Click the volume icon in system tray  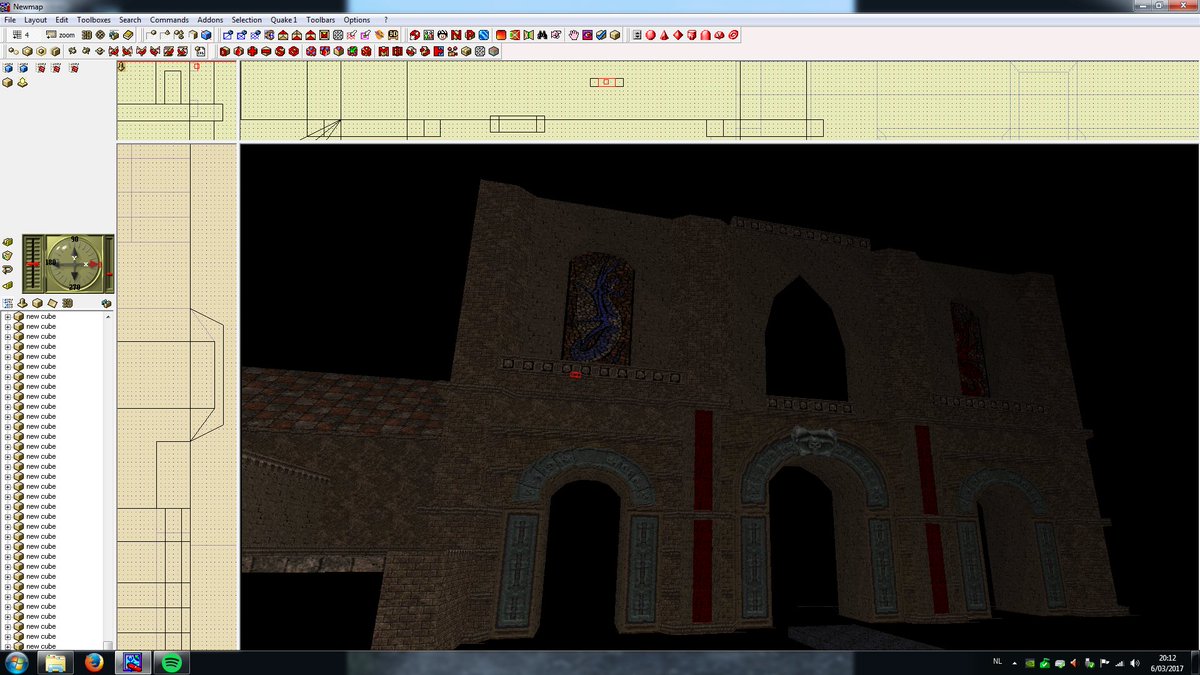pos(1134,663)
